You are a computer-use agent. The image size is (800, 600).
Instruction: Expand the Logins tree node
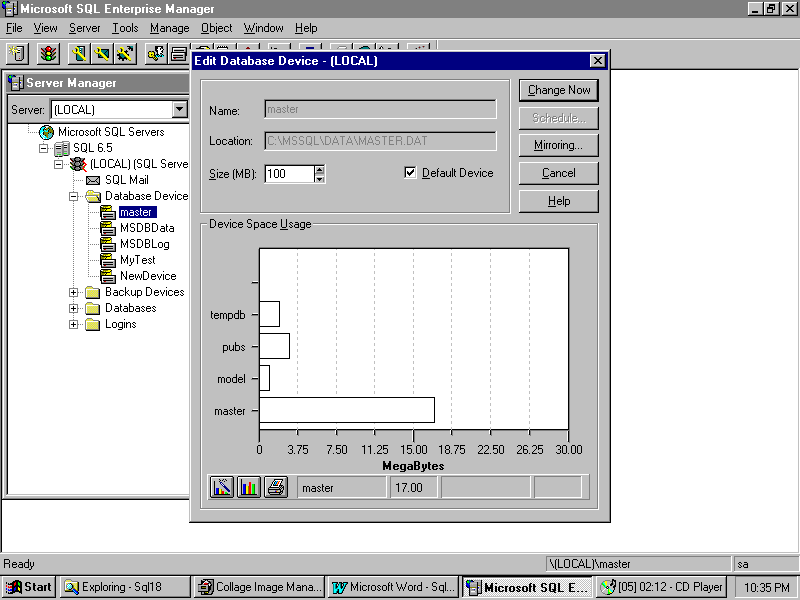pyautogui.click(x=74, y=324)
